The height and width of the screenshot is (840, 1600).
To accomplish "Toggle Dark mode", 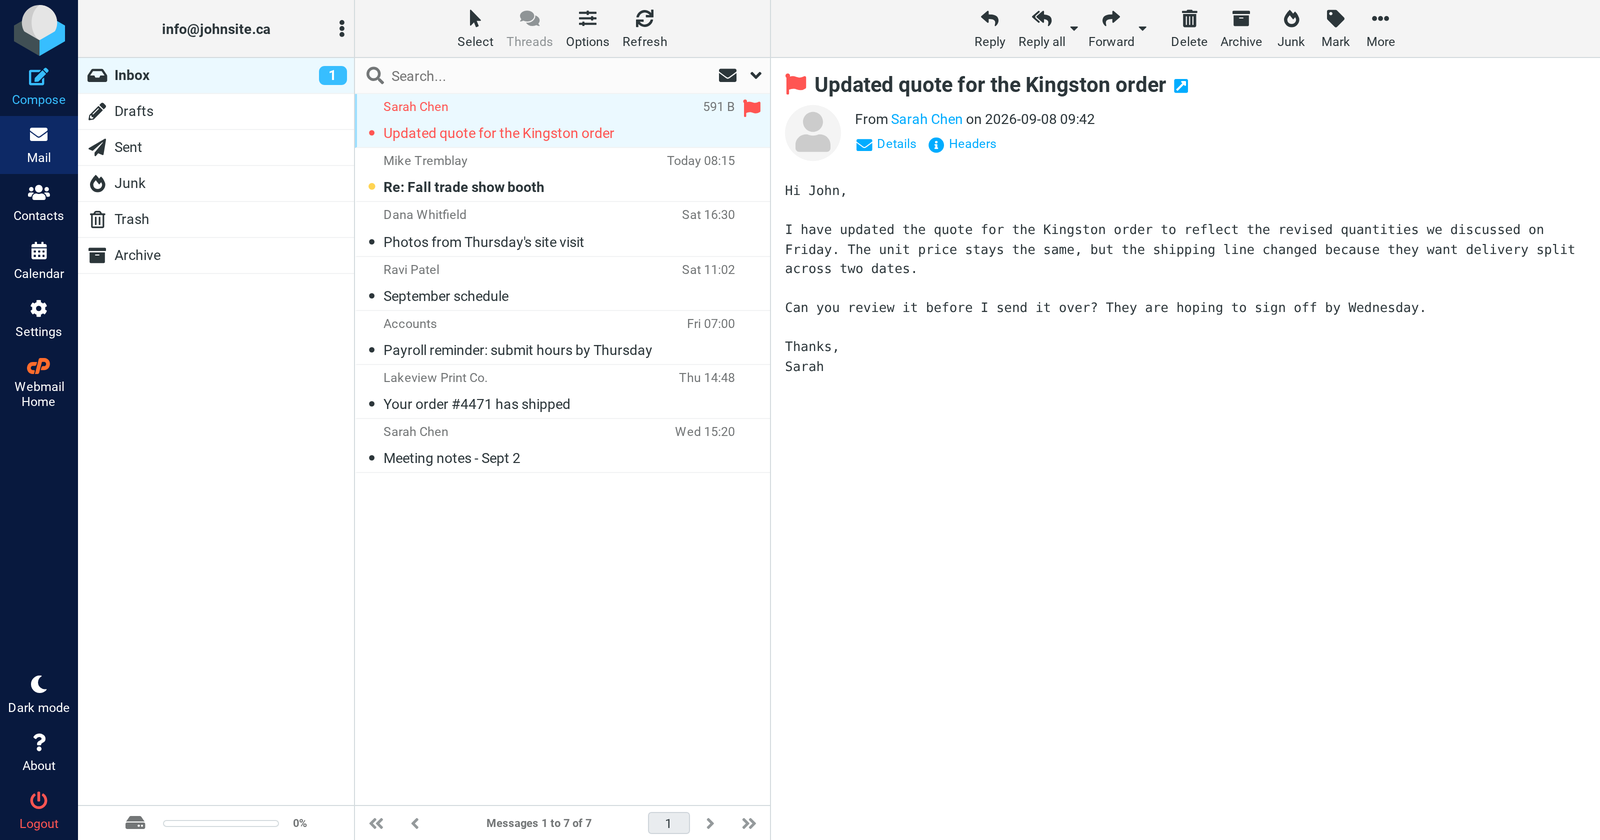I will point(39,694).
